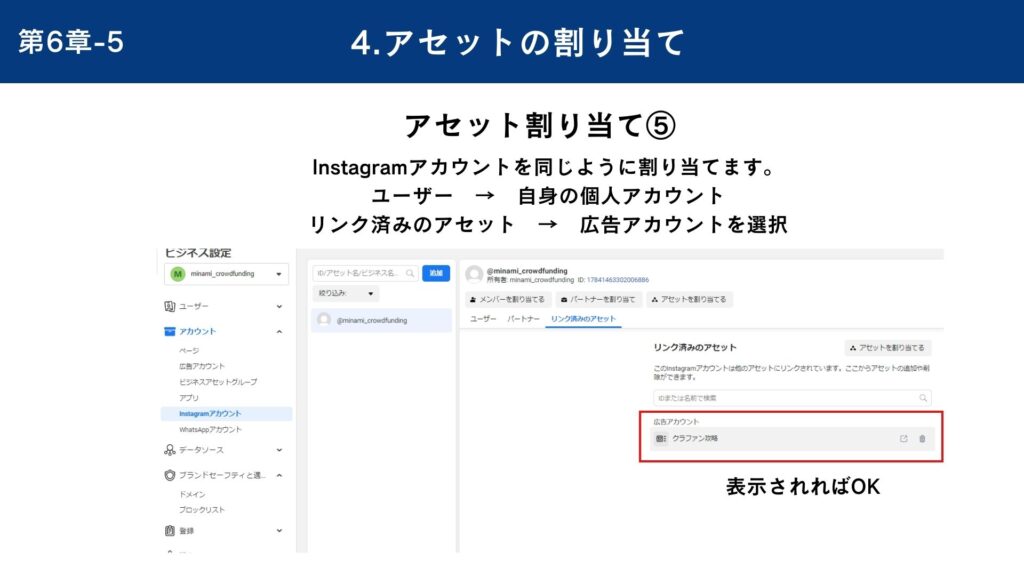Image resolution: width=1024 pixels, height=576 pixels.
Task: Click the magnifier in linked assets search
Action: [923, 398]
